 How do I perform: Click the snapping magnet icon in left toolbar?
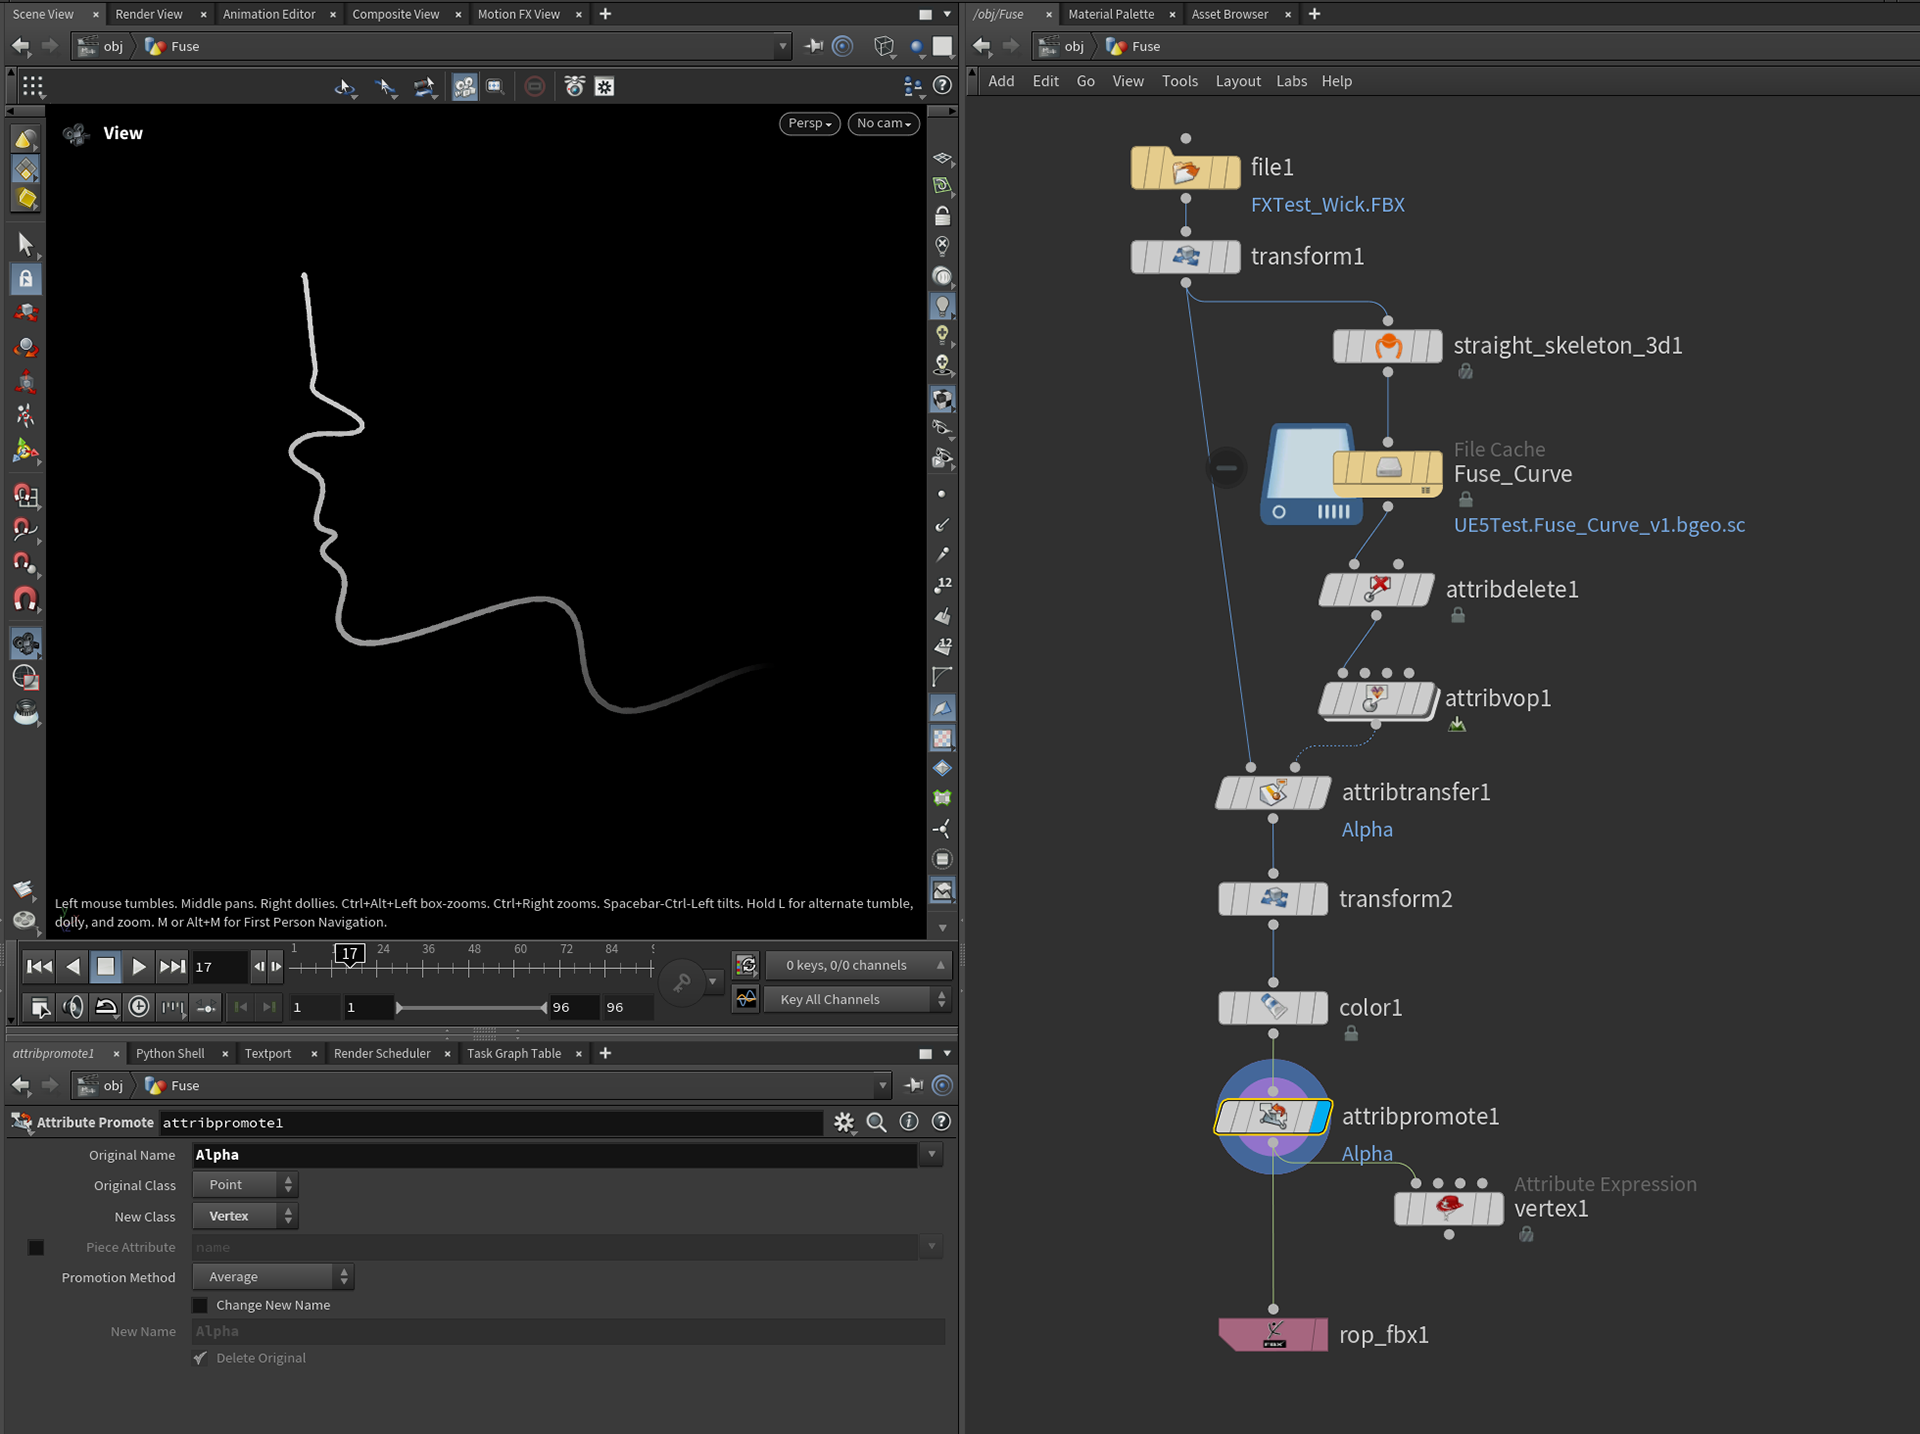pos(26,599)
